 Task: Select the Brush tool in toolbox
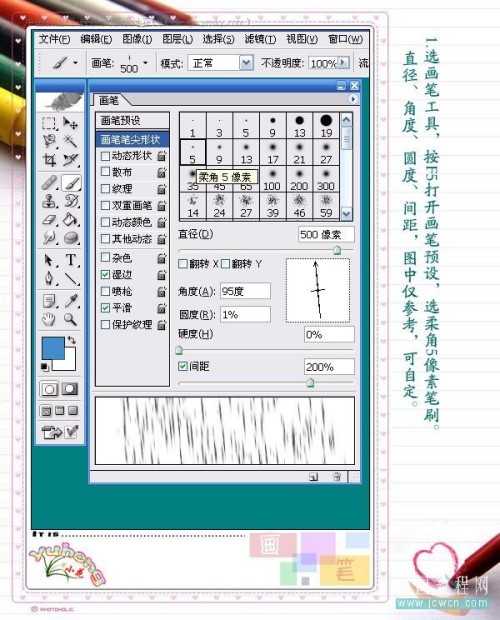71,183
